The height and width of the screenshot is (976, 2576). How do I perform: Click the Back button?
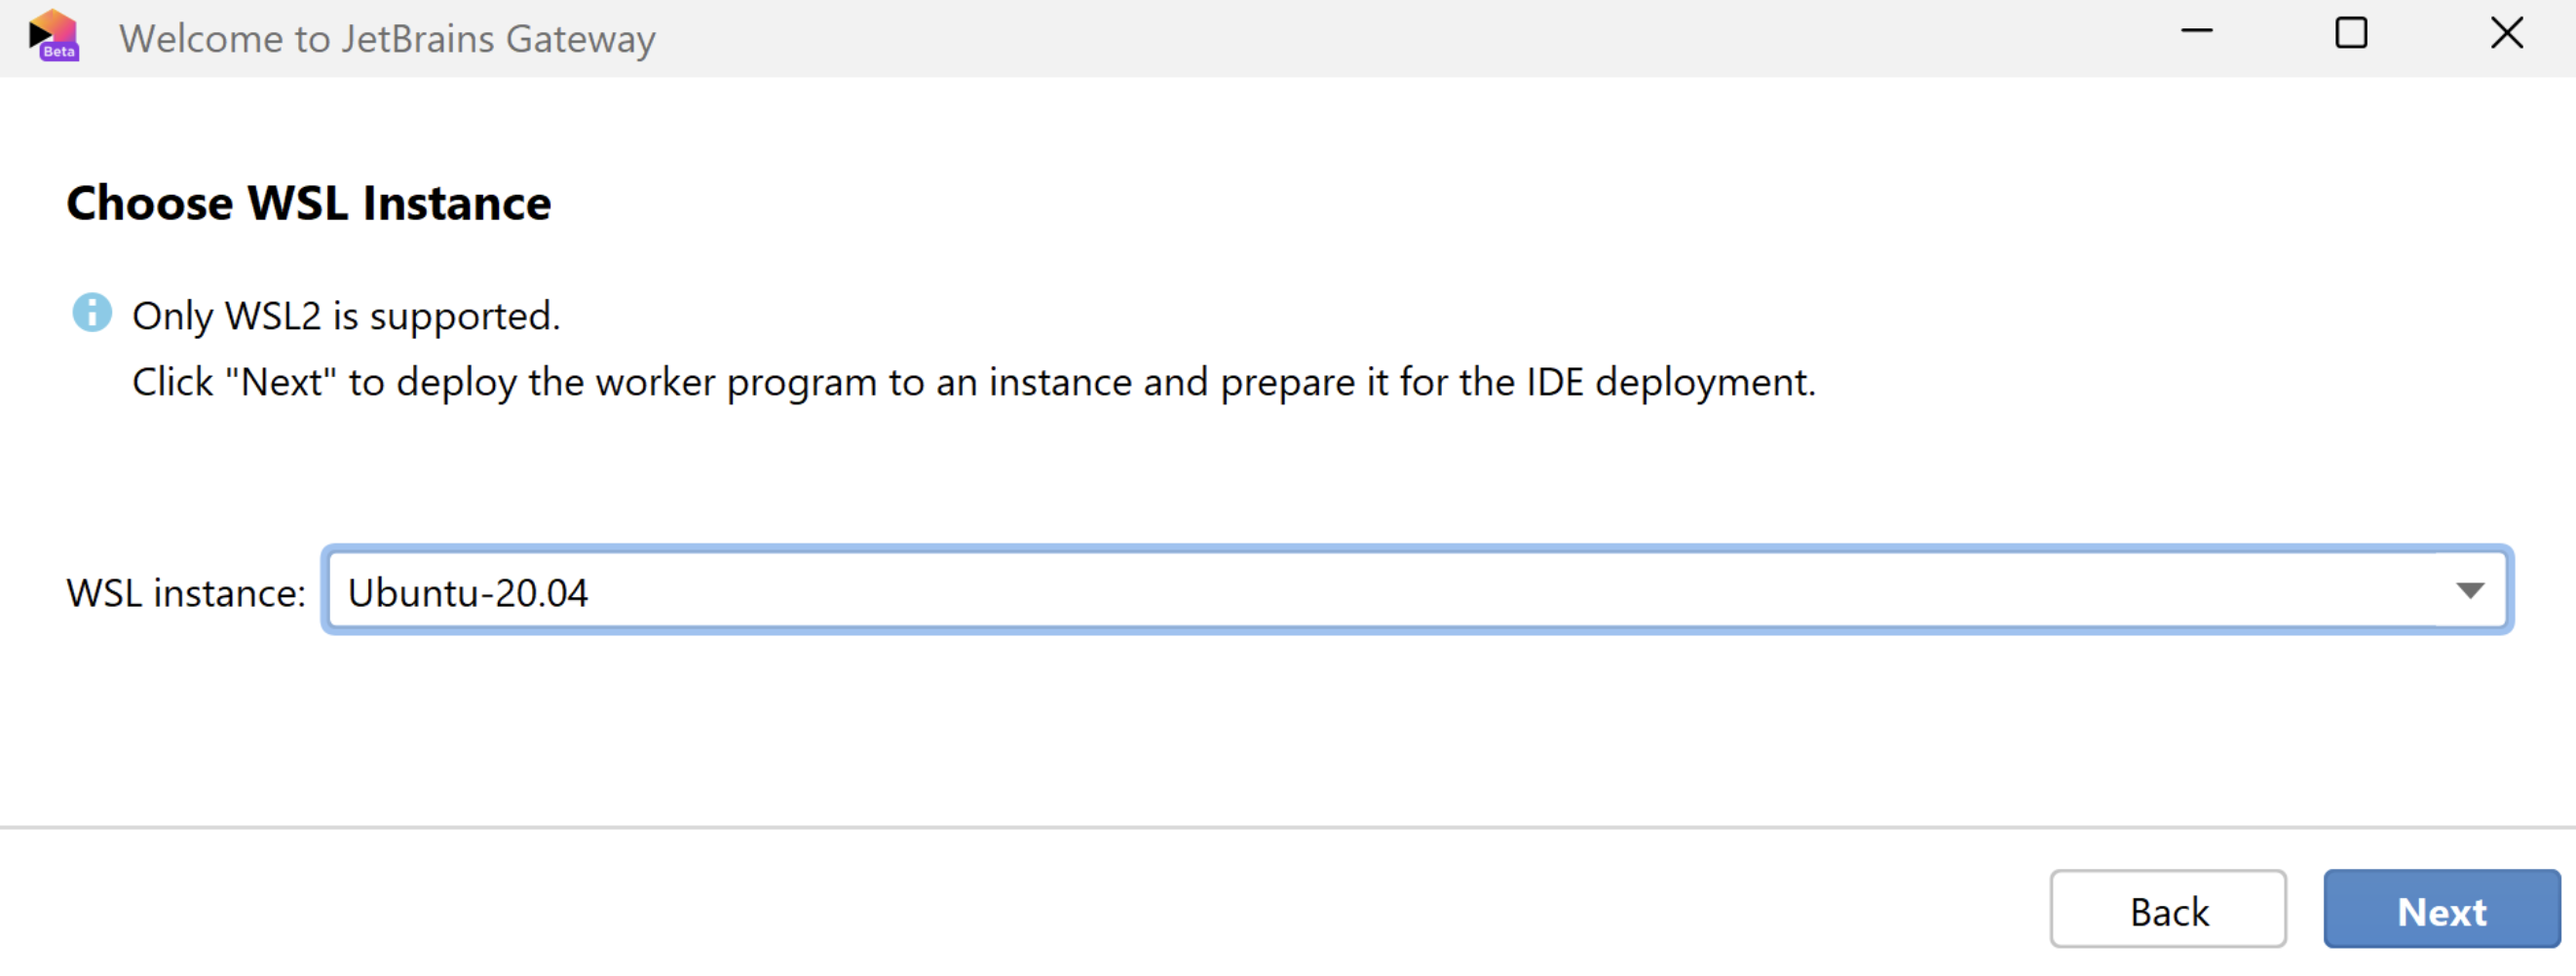pyautogui.click(x=2168, y=910)
